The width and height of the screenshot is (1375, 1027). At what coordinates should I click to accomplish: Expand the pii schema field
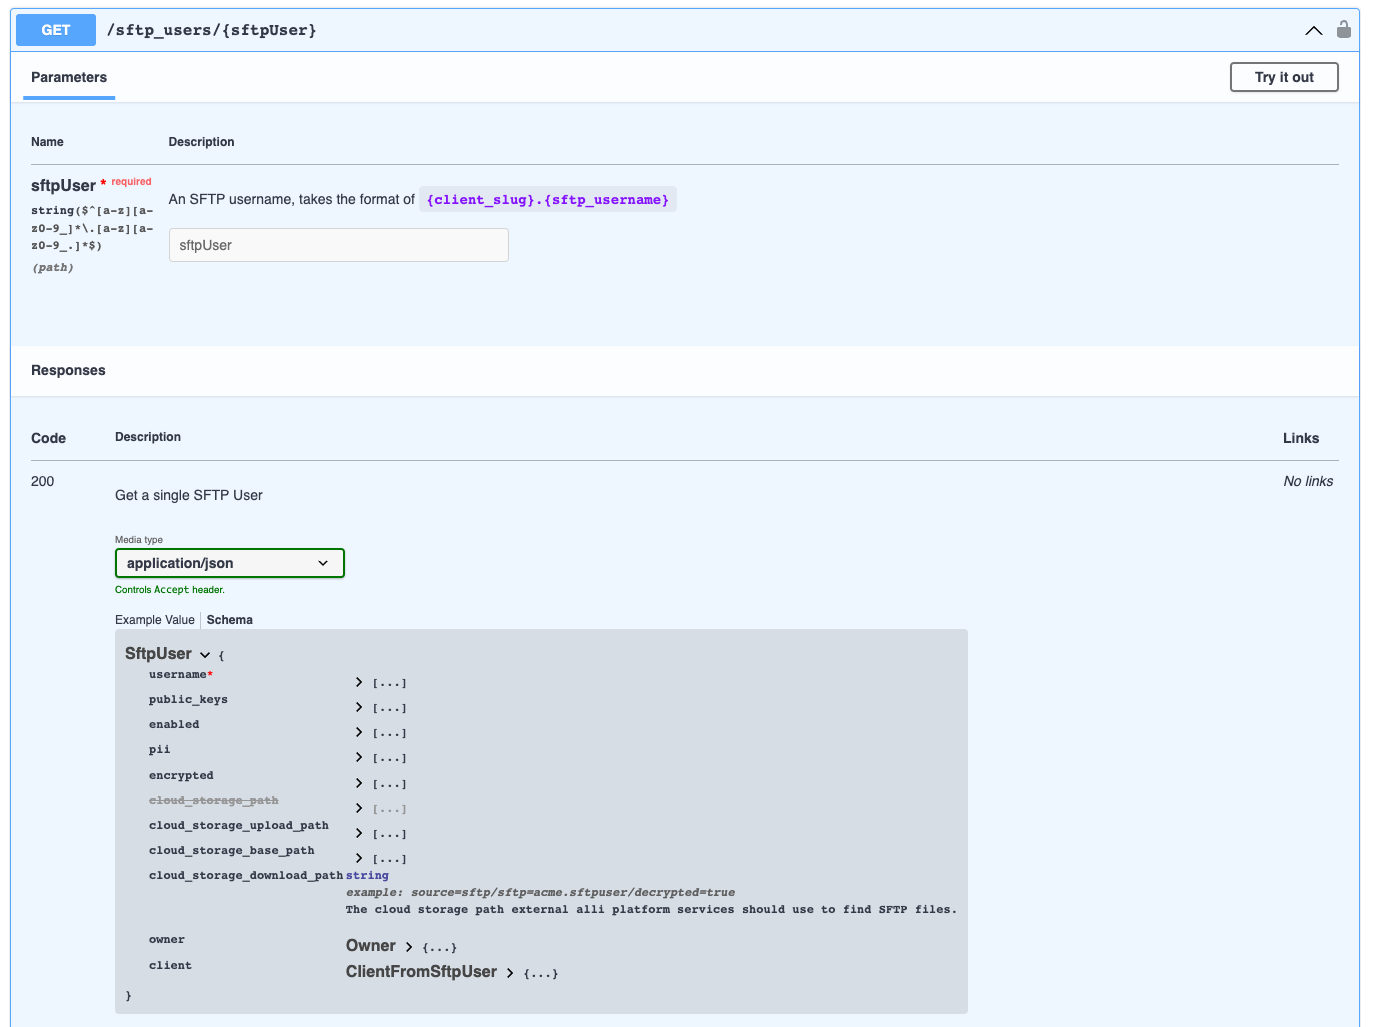click(358, 757)
